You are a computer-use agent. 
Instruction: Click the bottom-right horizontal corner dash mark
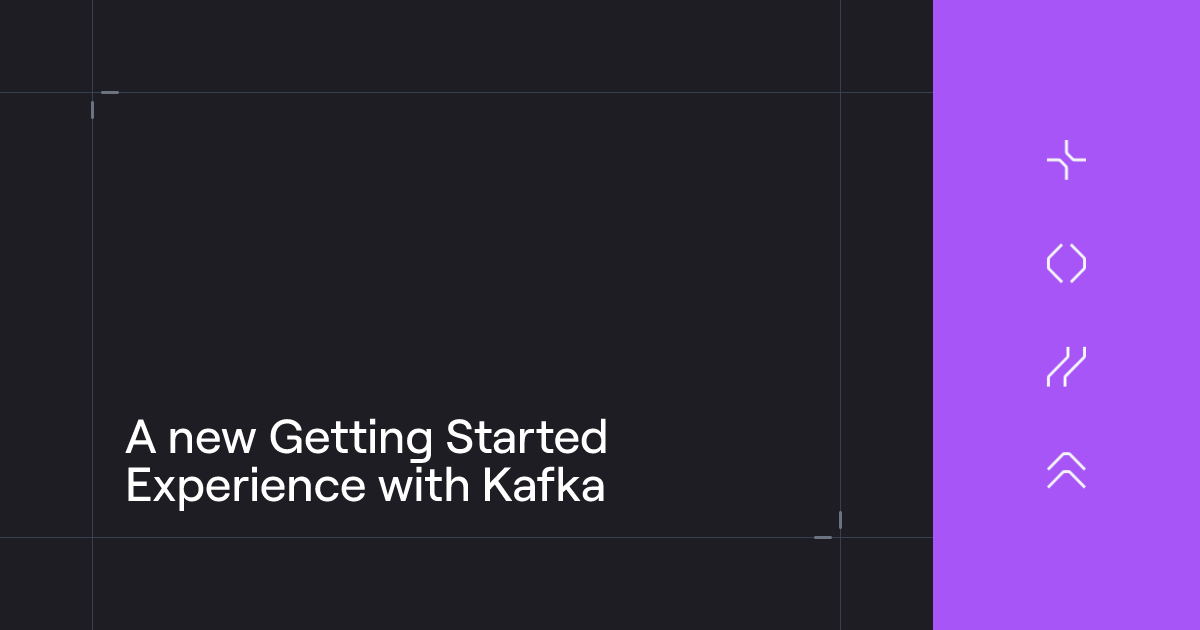click(823, 537)
